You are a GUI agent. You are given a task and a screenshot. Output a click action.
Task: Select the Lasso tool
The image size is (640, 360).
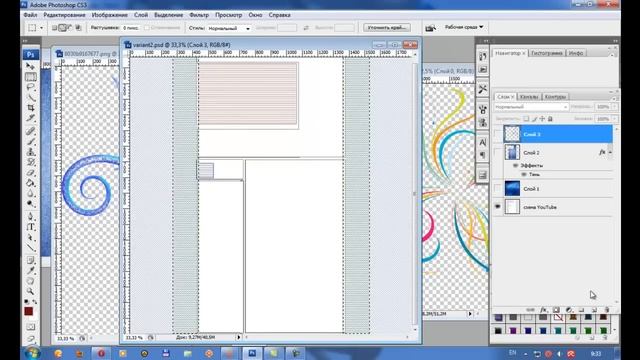click(x=31, y=87)
